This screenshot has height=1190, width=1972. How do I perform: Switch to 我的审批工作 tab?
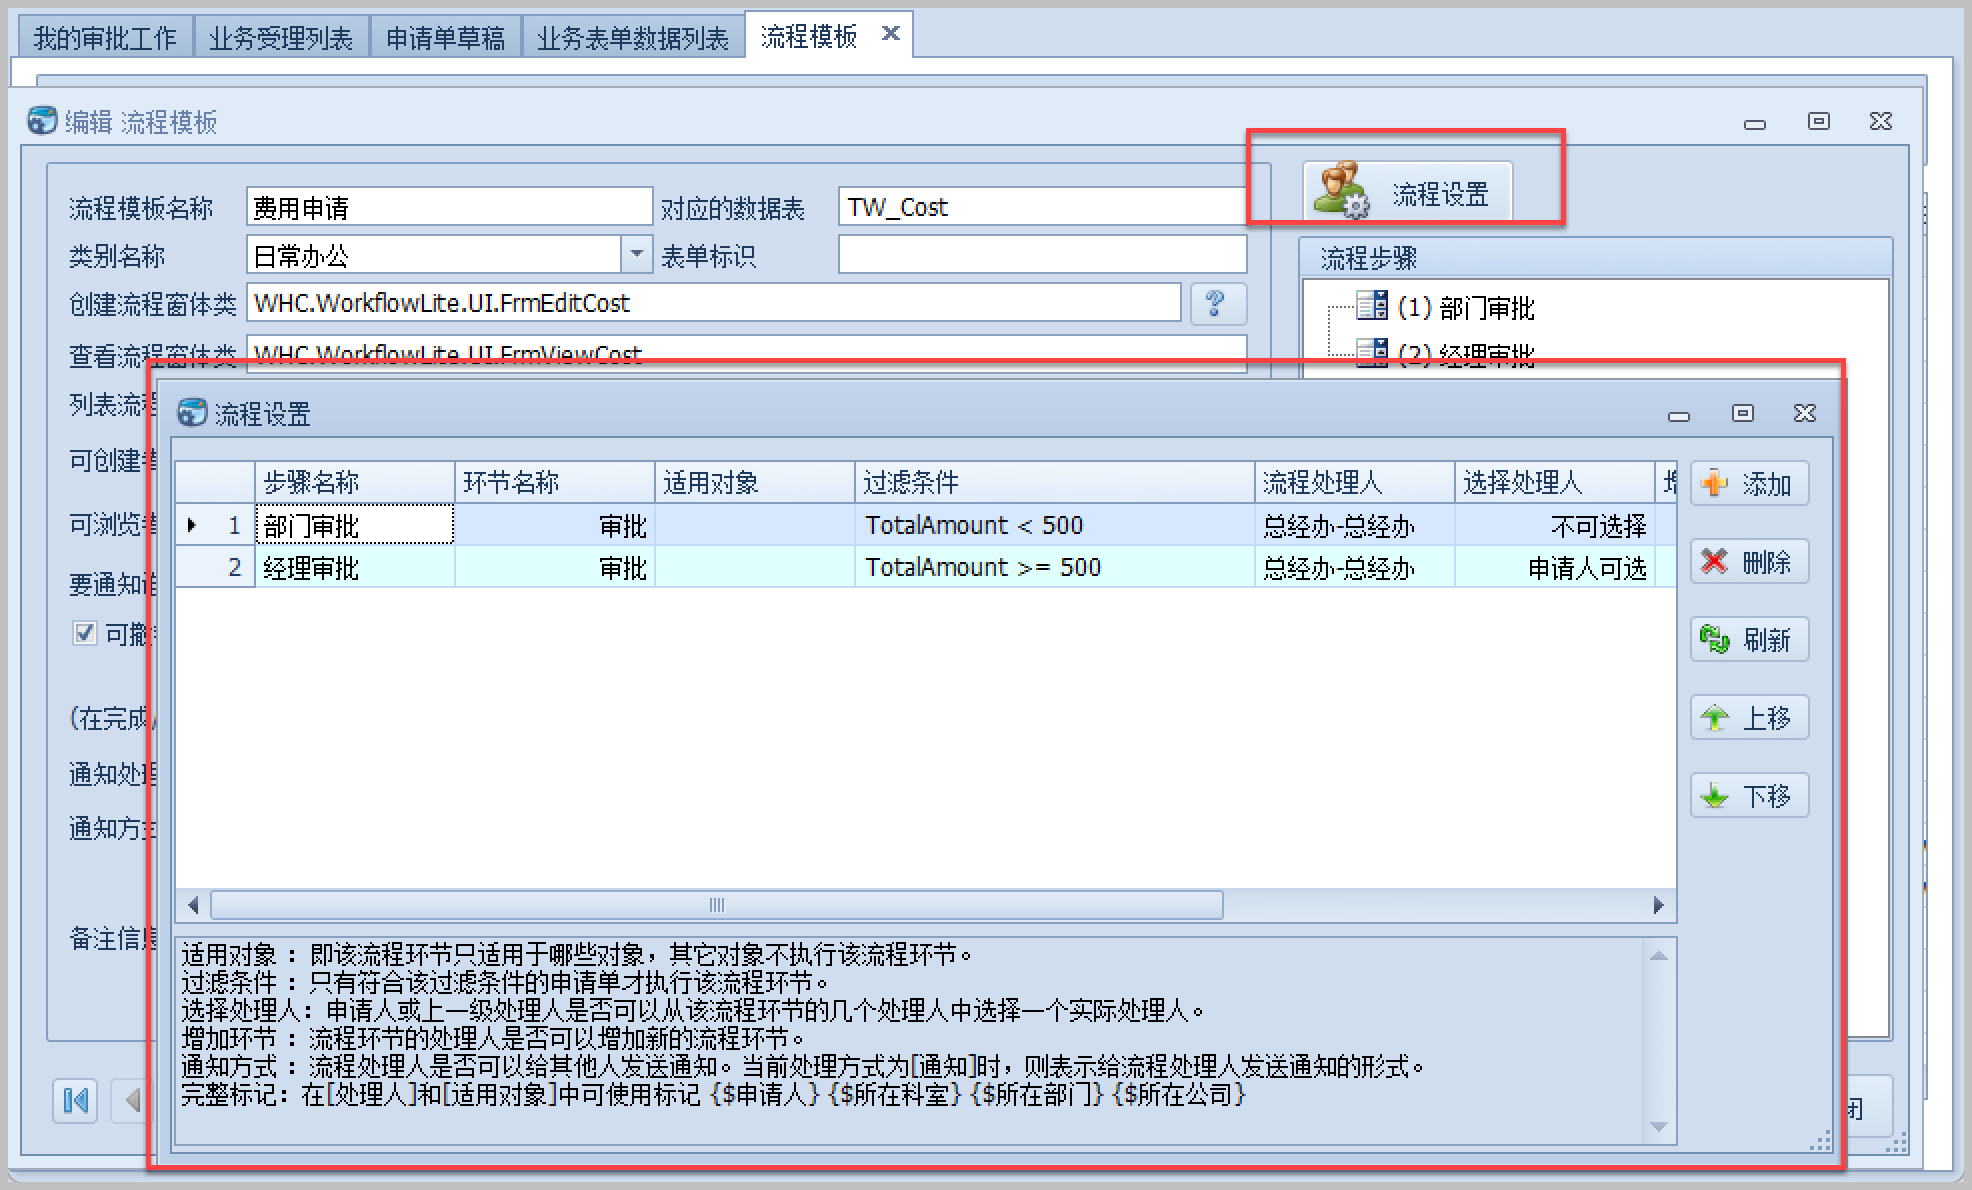click(105, 38)
